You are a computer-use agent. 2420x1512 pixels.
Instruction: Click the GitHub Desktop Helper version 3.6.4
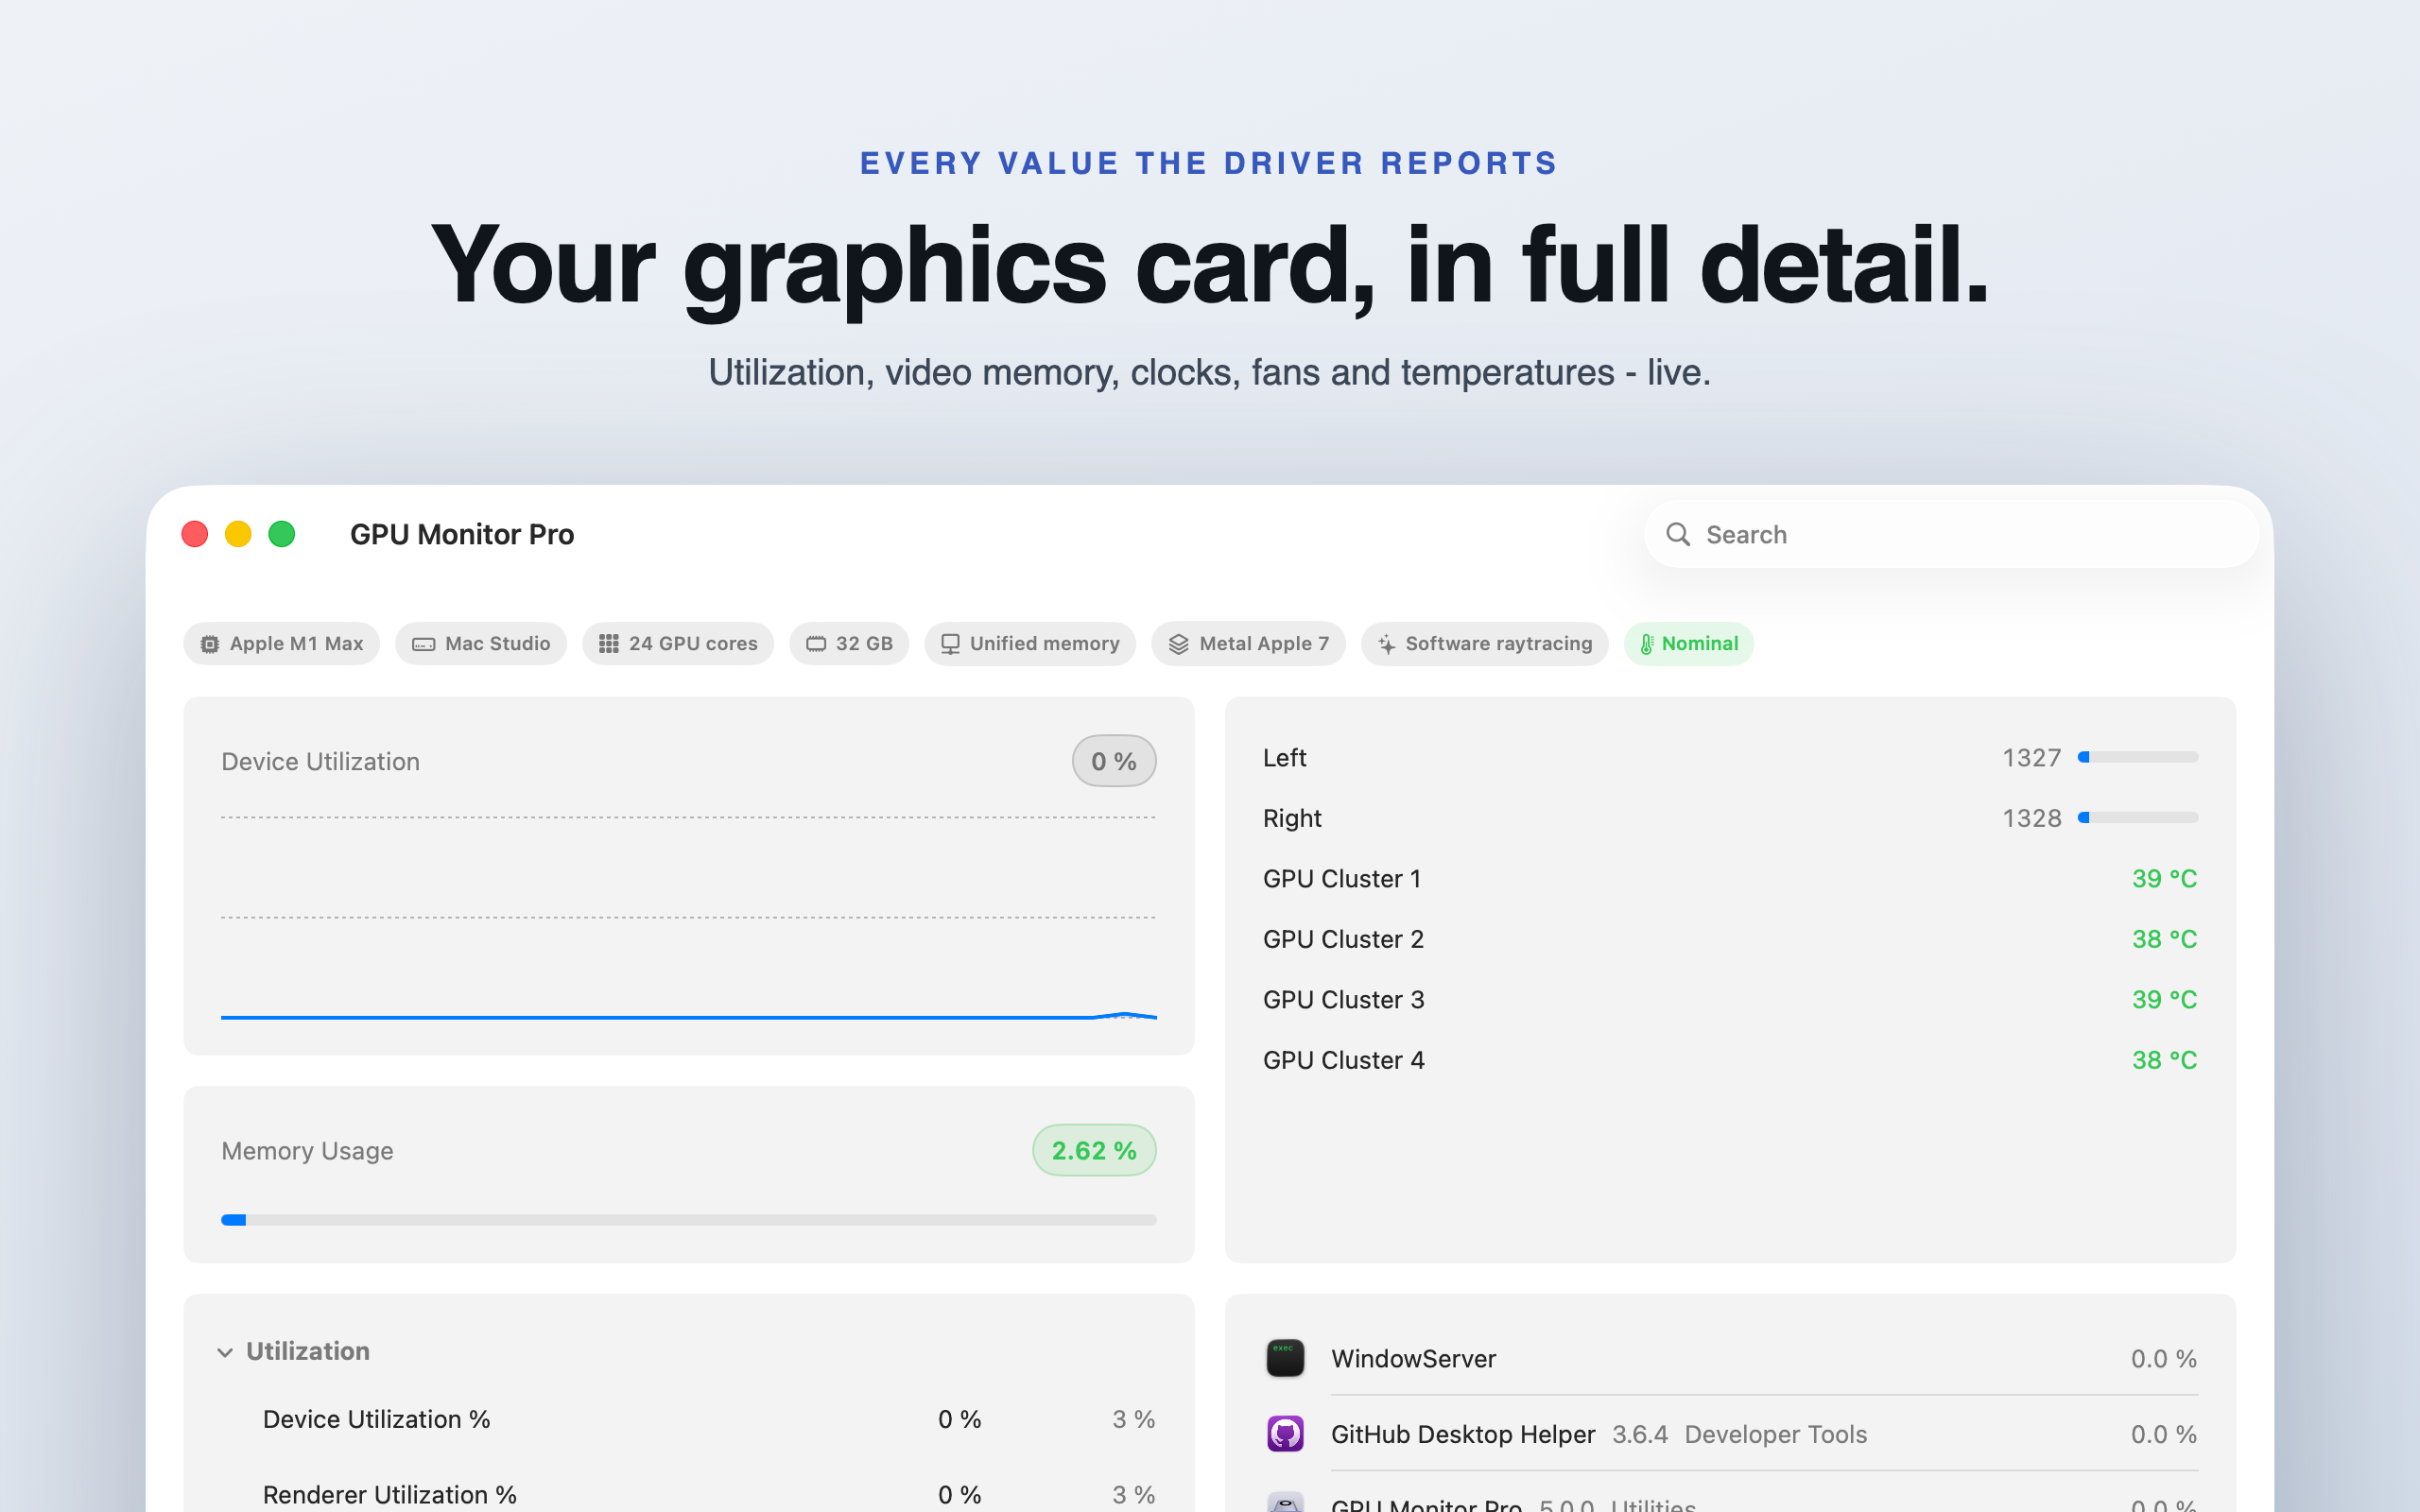pos(1640,1435)
